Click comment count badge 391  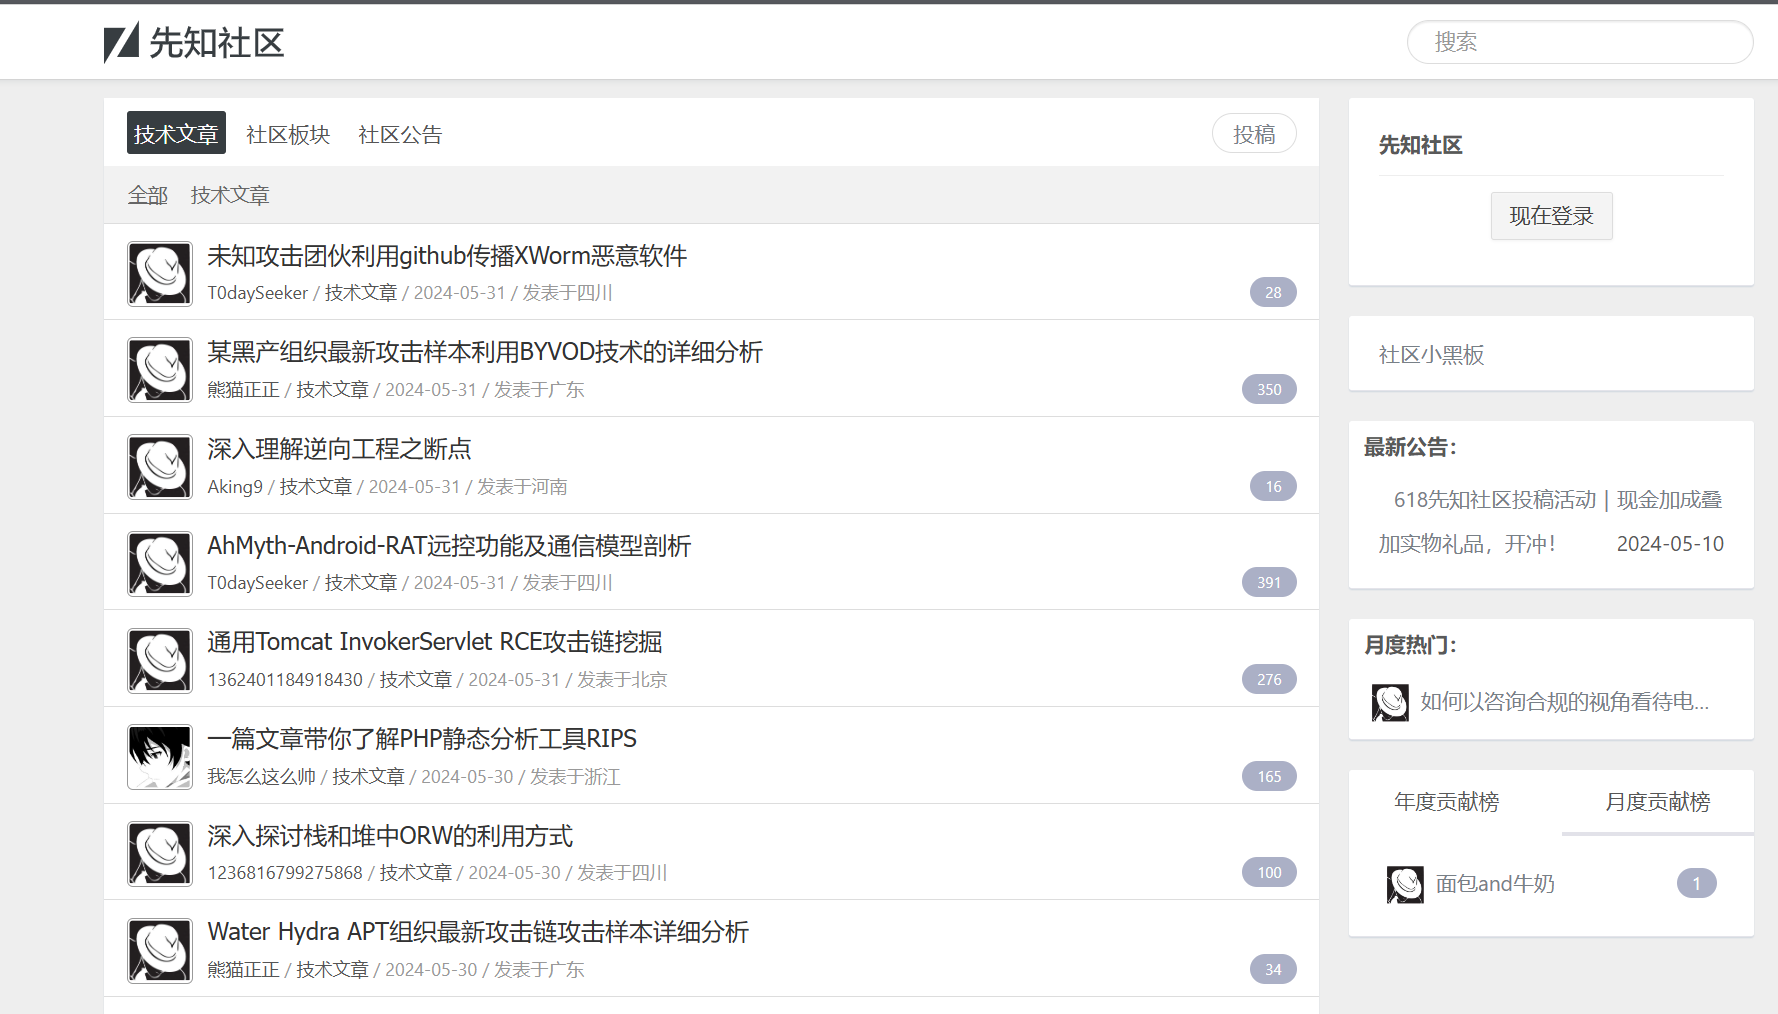[1269, 582]
